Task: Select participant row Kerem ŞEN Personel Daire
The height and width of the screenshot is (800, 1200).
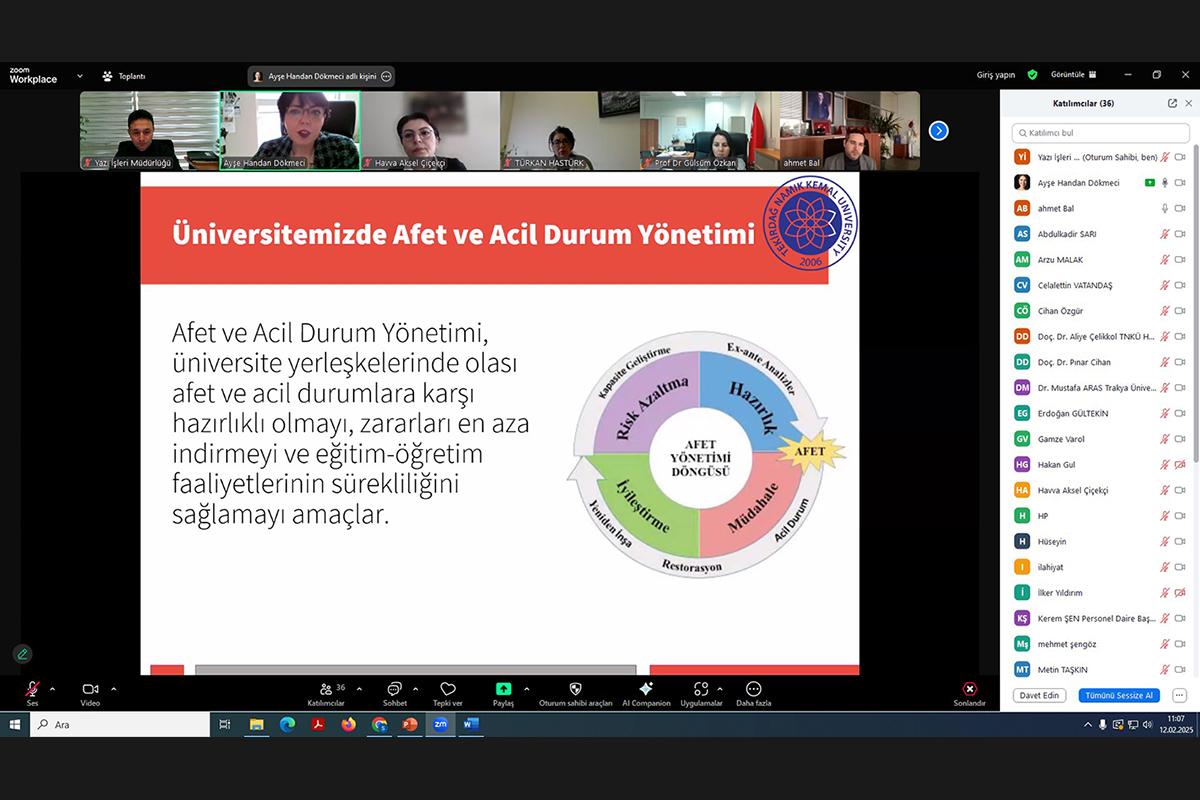Action: [x=1099, y=618]
